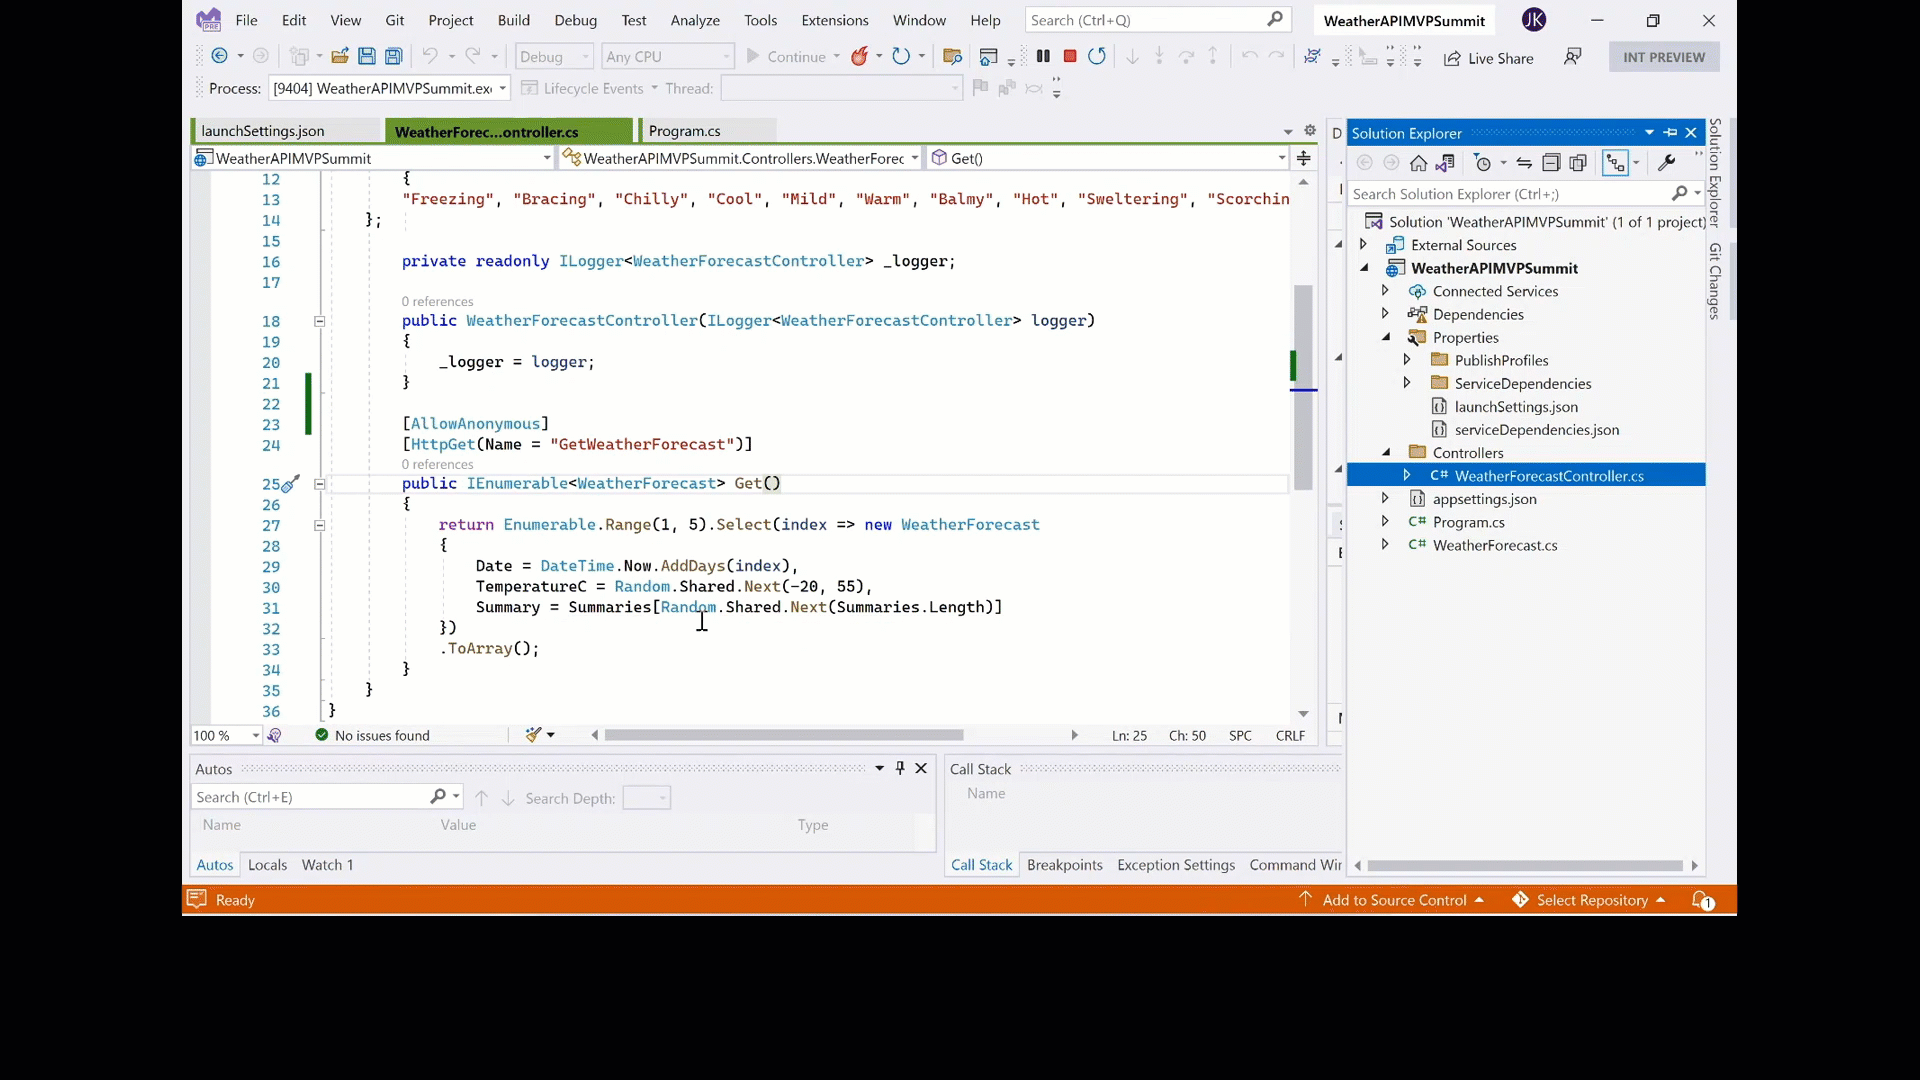Switch to the Program.cs tab

684,131
